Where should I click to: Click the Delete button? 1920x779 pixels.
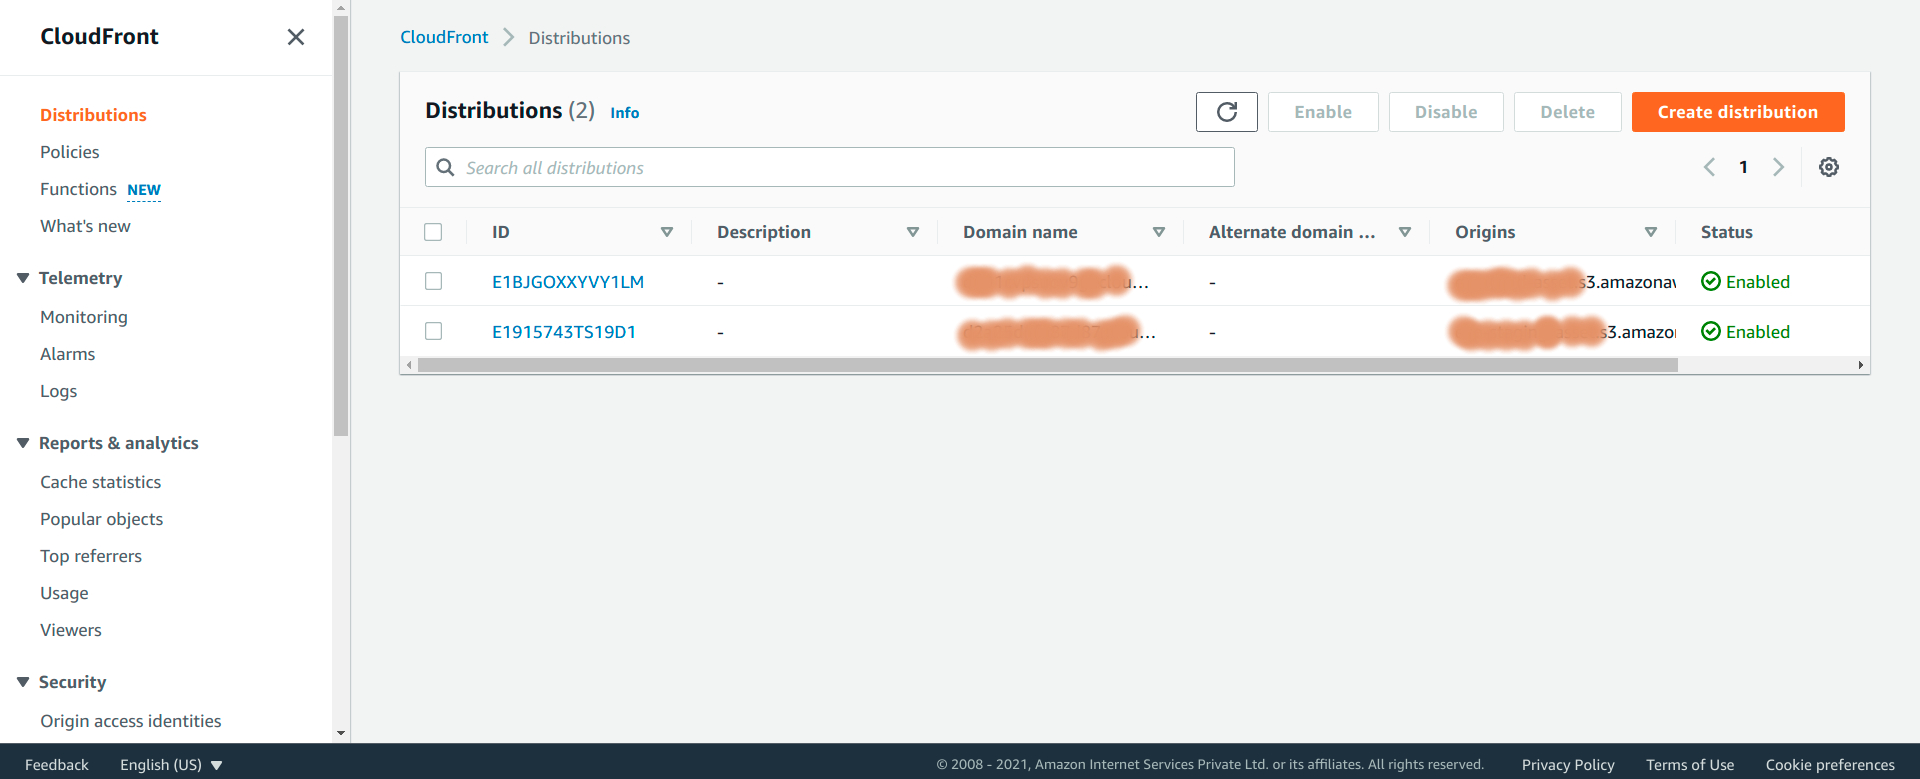click(x=1568, y=112)
